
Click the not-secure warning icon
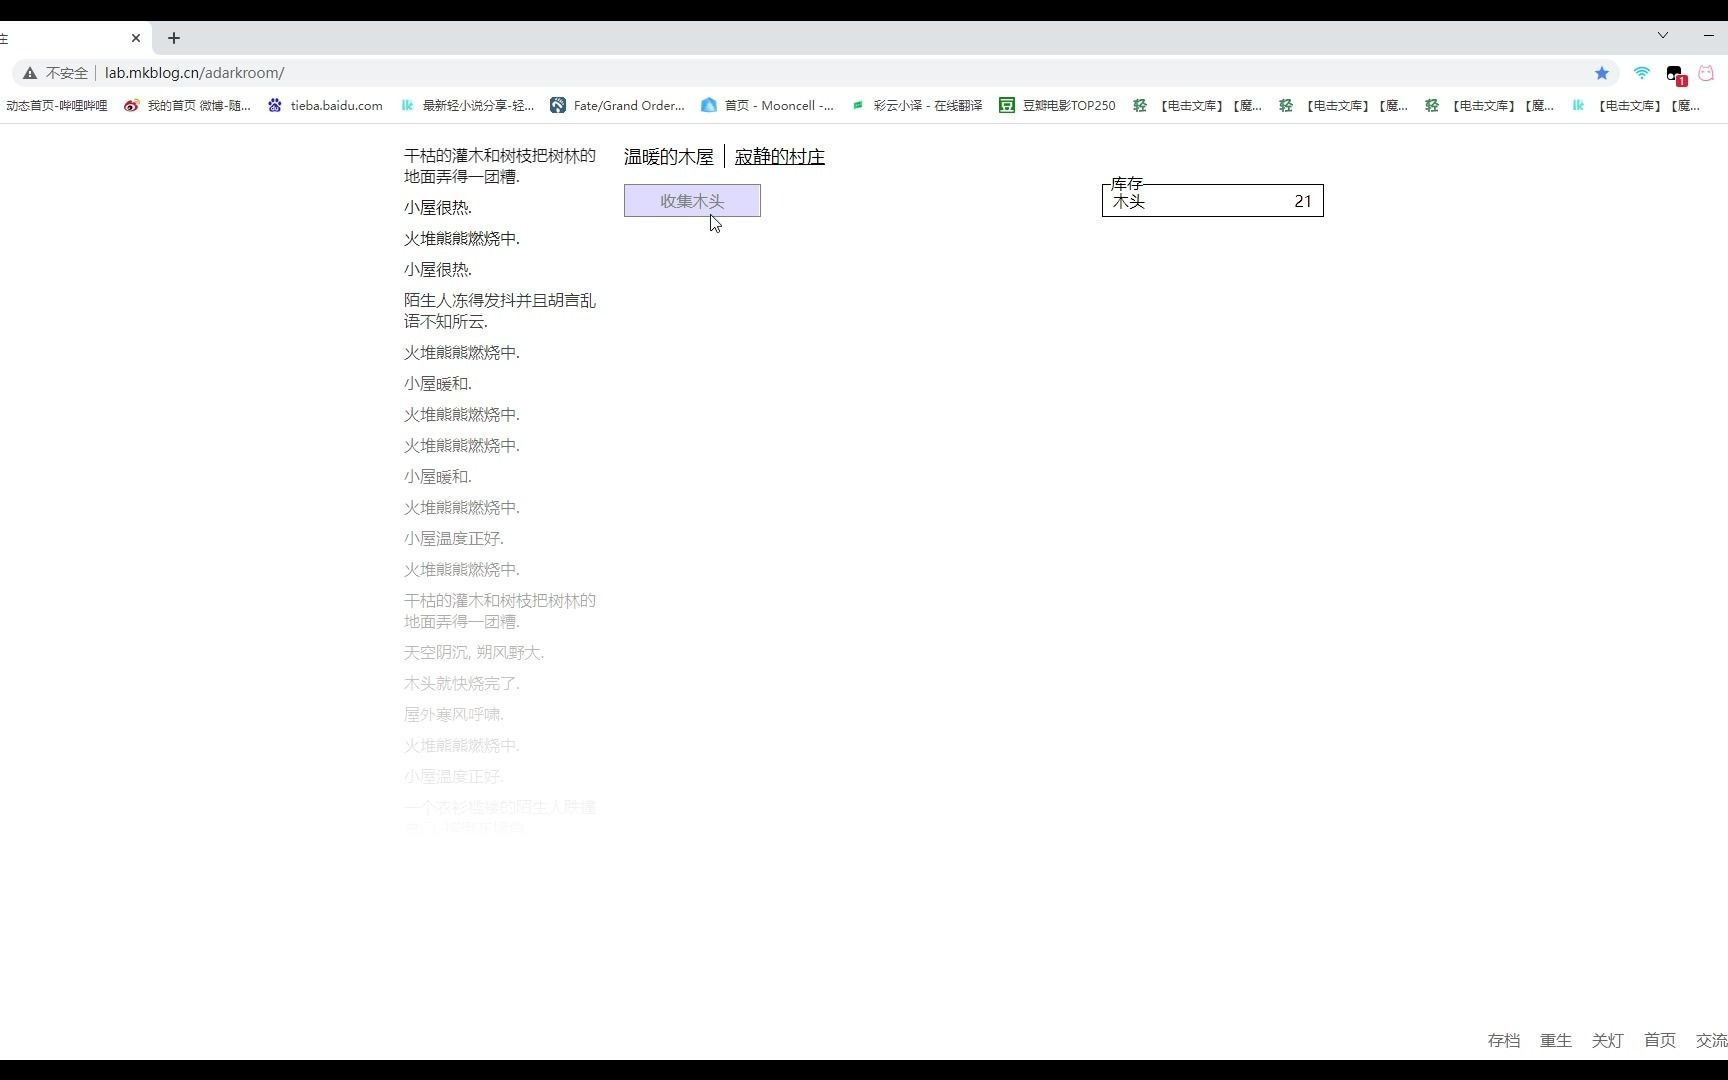point(30,73)
